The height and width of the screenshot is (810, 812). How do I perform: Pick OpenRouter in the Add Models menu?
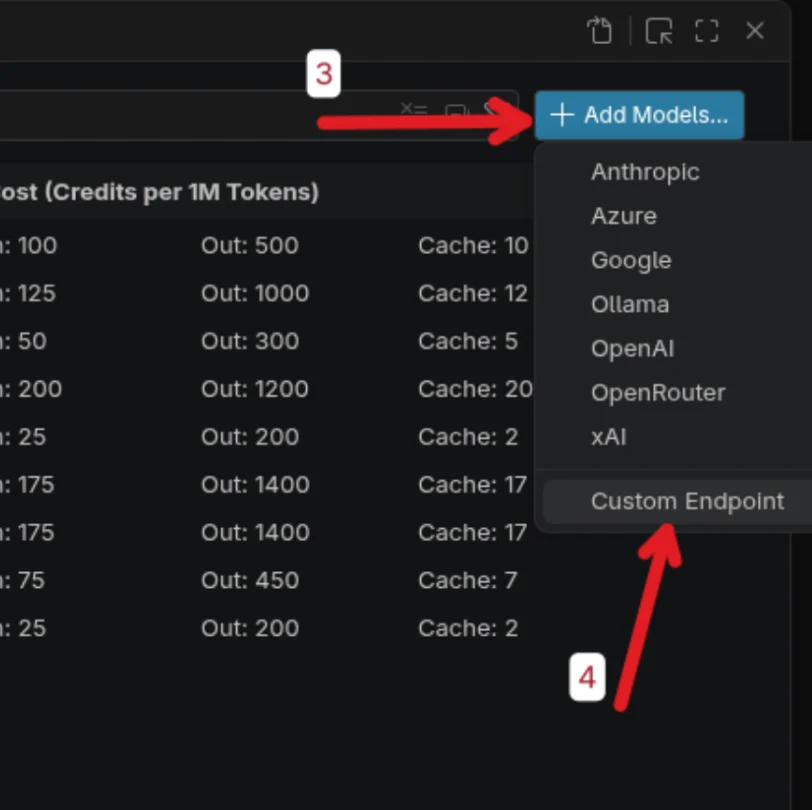pyautogui.click(x=658, y=393)
